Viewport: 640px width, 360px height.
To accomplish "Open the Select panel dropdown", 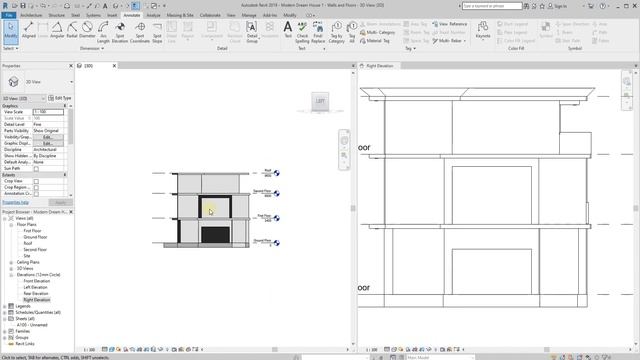I will [x=11, y=49].
